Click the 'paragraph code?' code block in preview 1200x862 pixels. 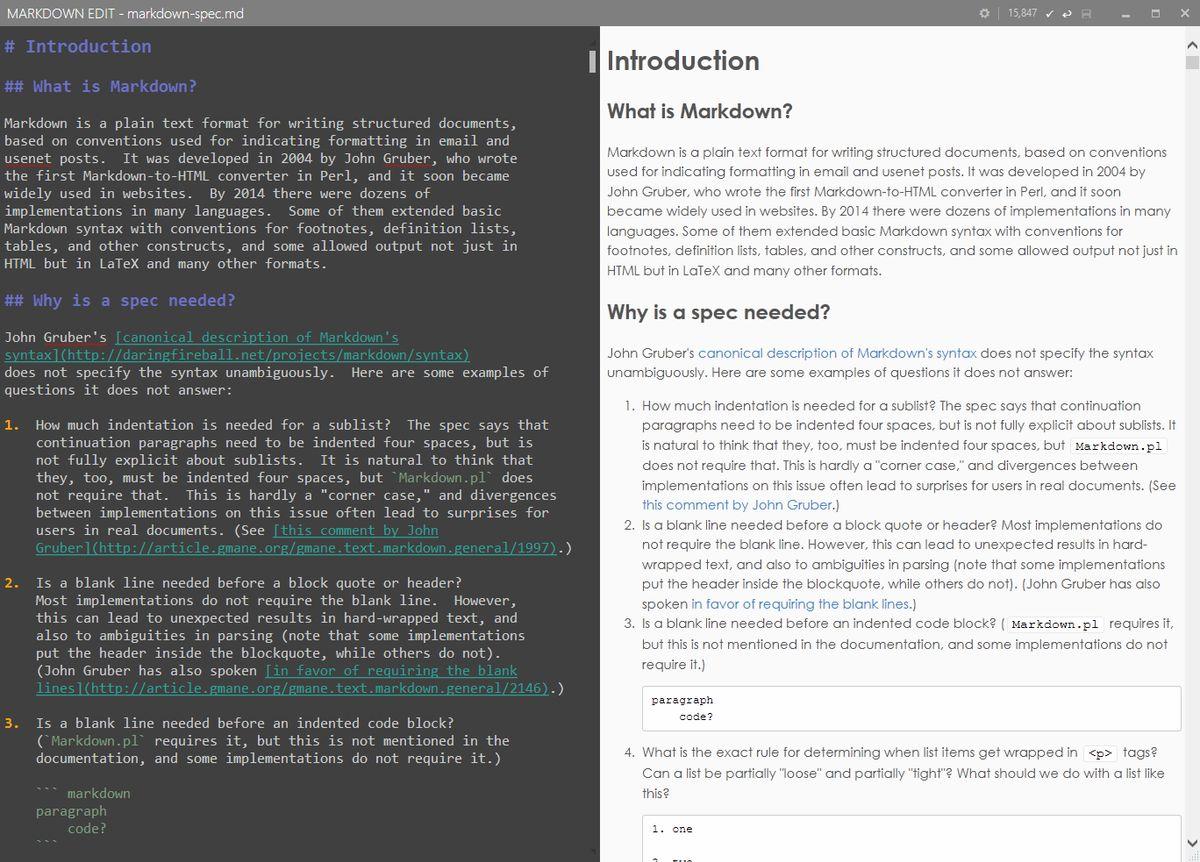point(911,708)
